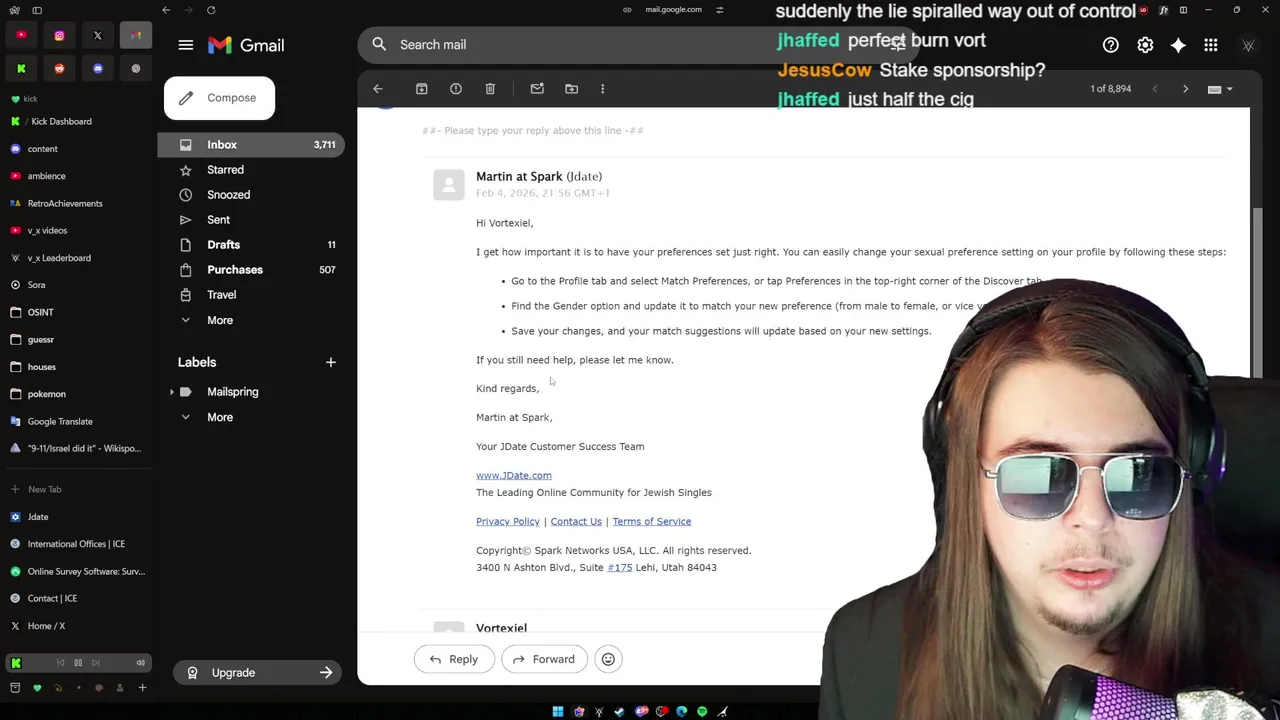Open the Drafts folder

pos(250,245)
